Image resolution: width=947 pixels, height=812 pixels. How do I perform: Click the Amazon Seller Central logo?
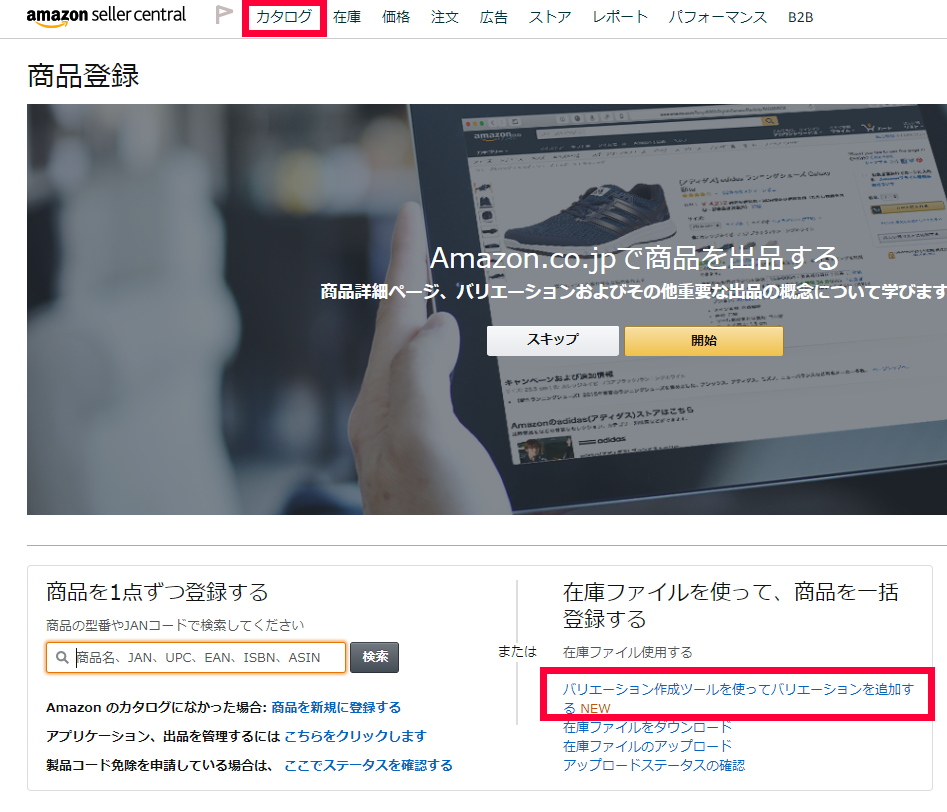[x=106, y=17]
